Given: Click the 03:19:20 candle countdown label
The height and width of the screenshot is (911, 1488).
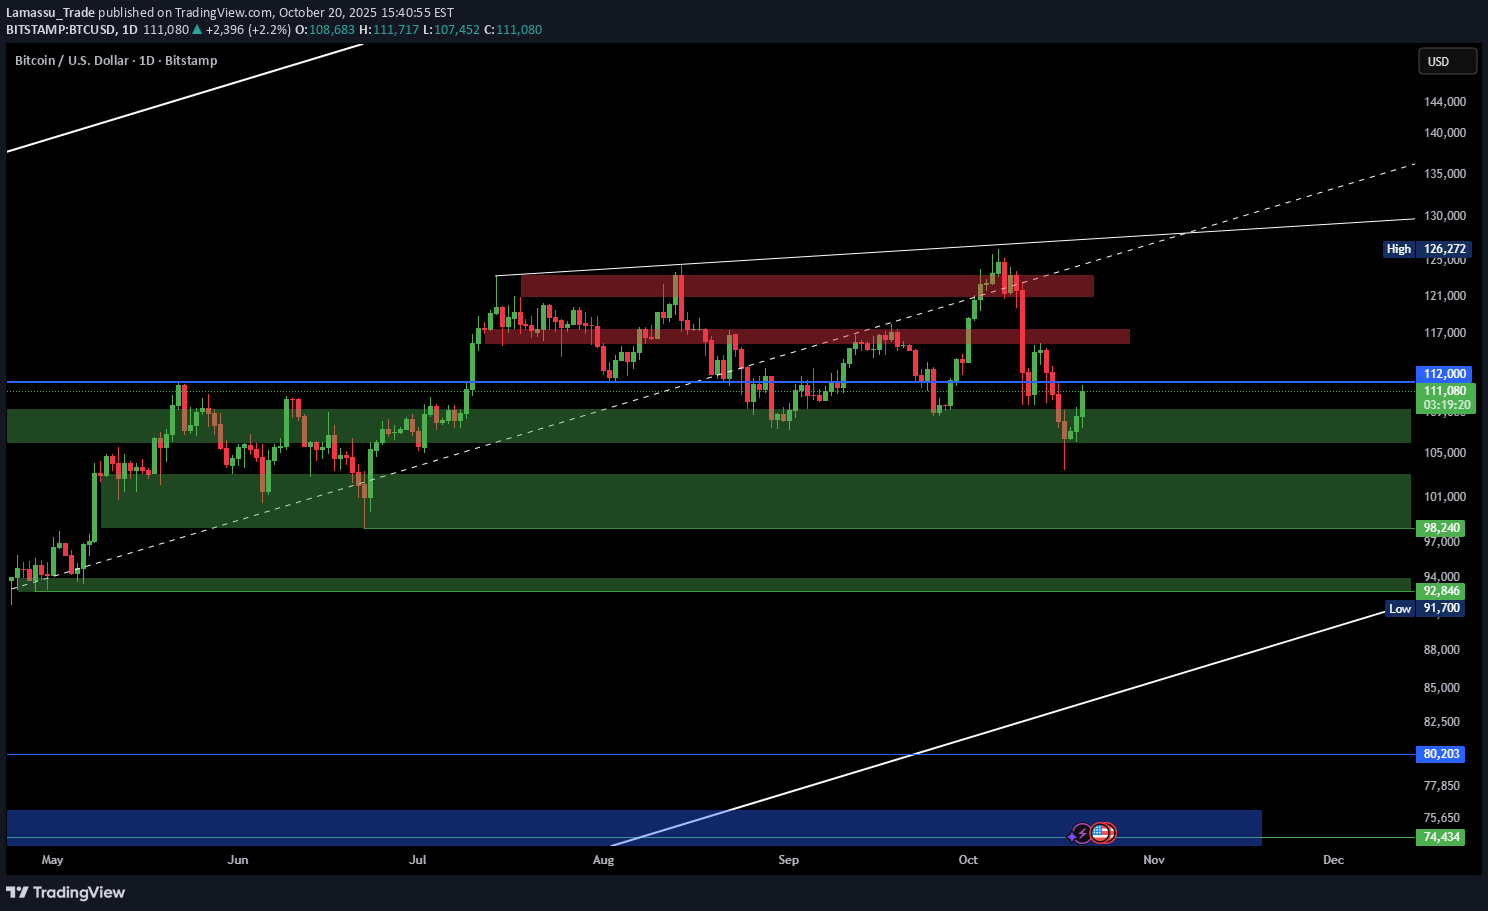Looking at the screenshot, I should pos(1446,406).
